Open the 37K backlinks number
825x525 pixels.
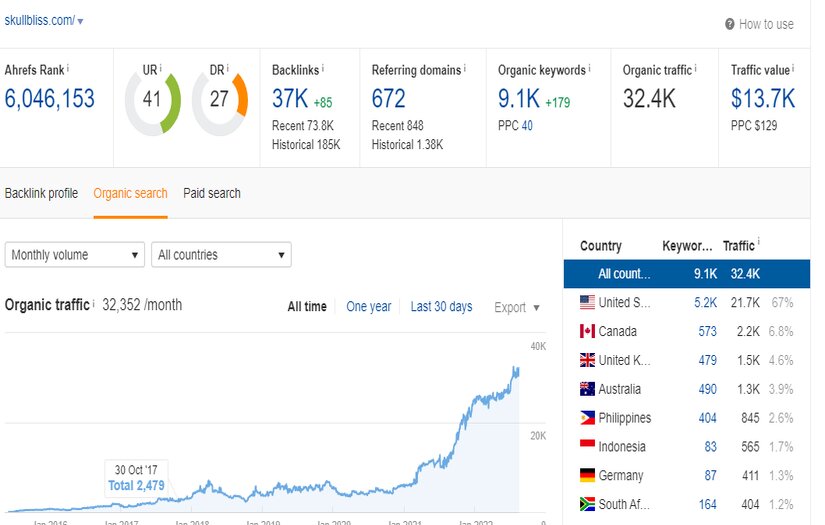290,98
